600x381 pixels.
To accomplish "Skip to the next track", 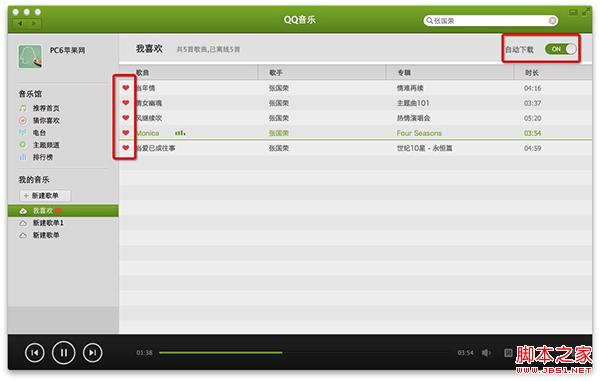I will click(93, 353).
